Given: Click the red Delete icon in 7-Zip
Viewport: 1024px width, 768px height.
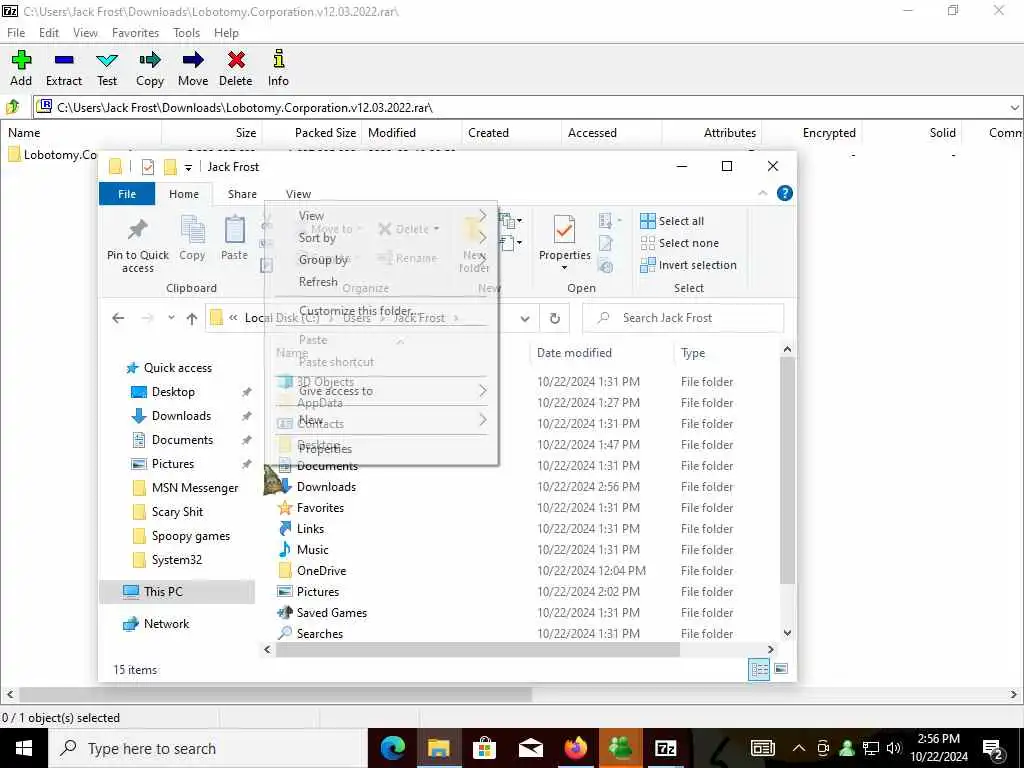Looking at the screenshot, I should (x=236, y=68).
